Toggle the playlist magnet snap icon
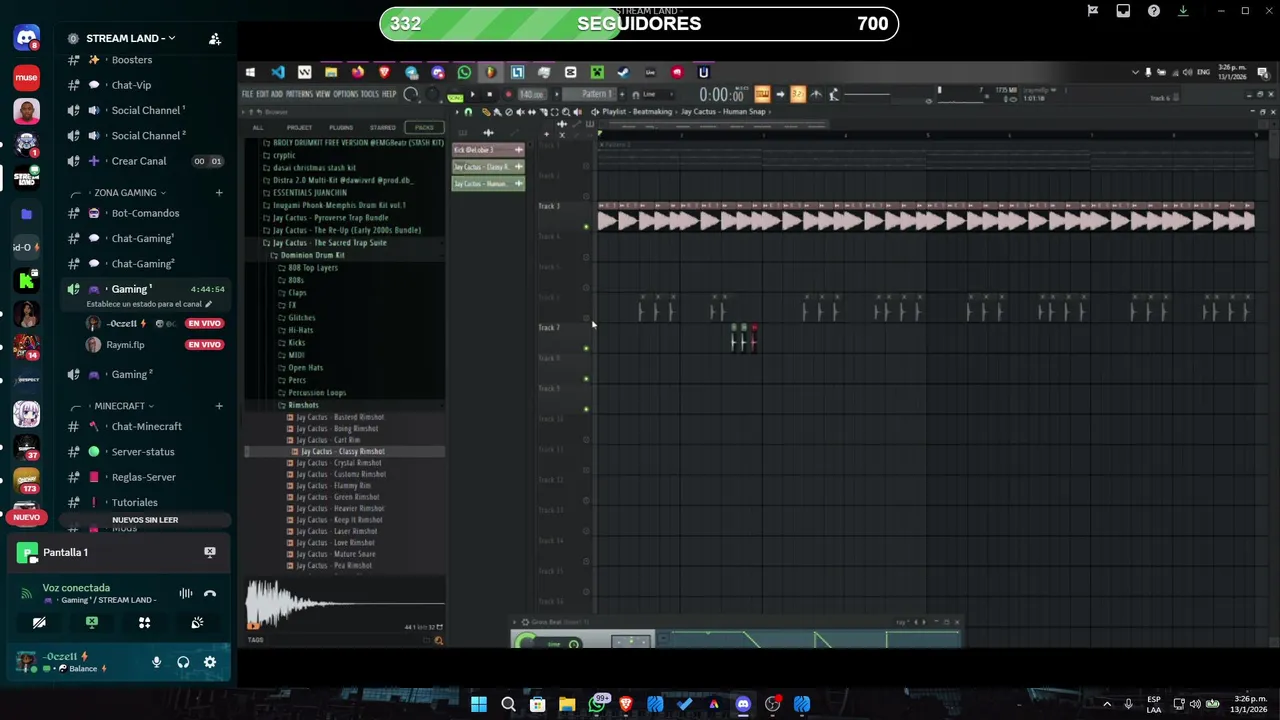This screenshot has width=1280, height=720. [468, 112]
